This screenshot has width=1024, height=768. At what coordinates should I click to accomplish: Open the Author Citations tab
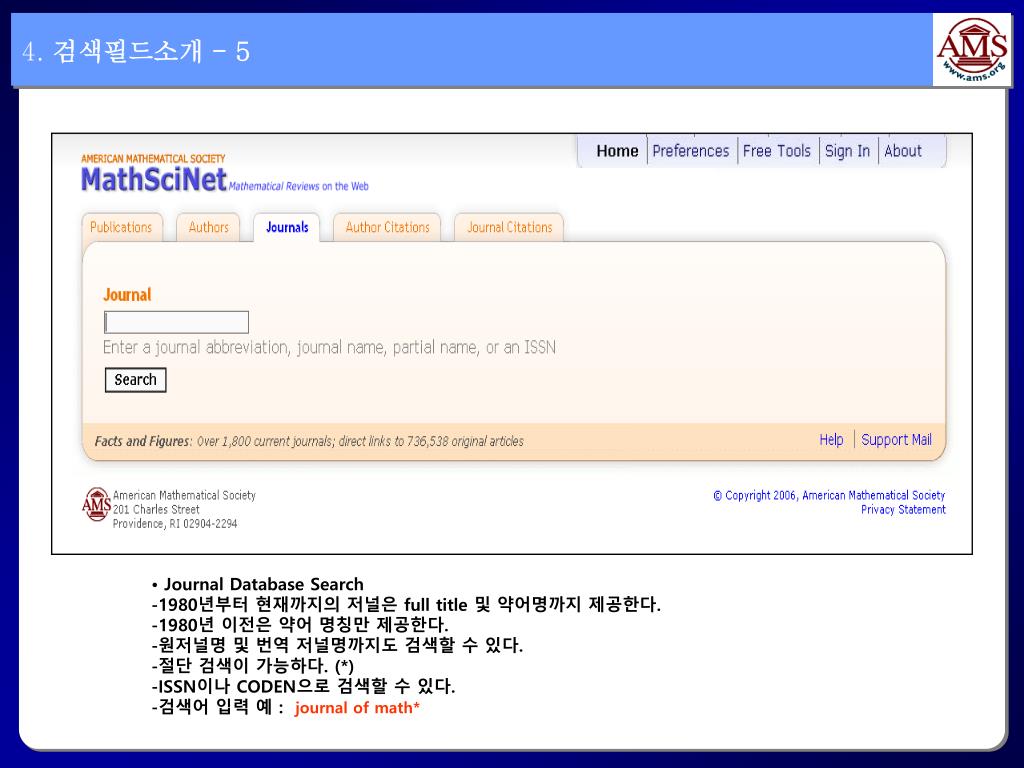(387, 227)
